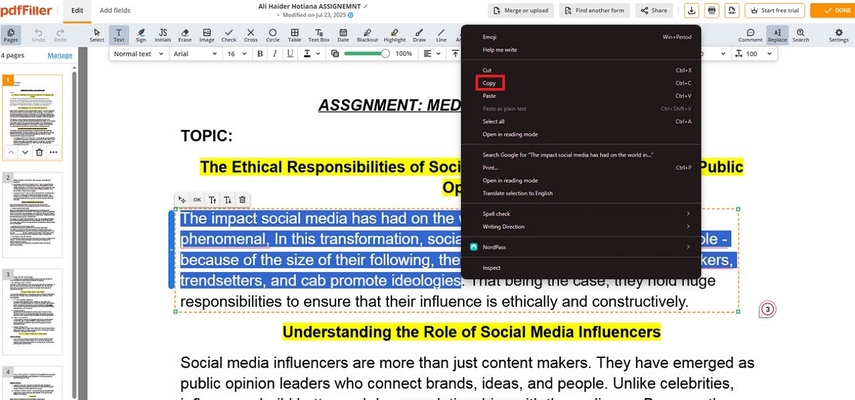This screenshot has width=855, height=400.
Task: Click the download document icon
Action: pyautogui.click(x=691, y=10)
